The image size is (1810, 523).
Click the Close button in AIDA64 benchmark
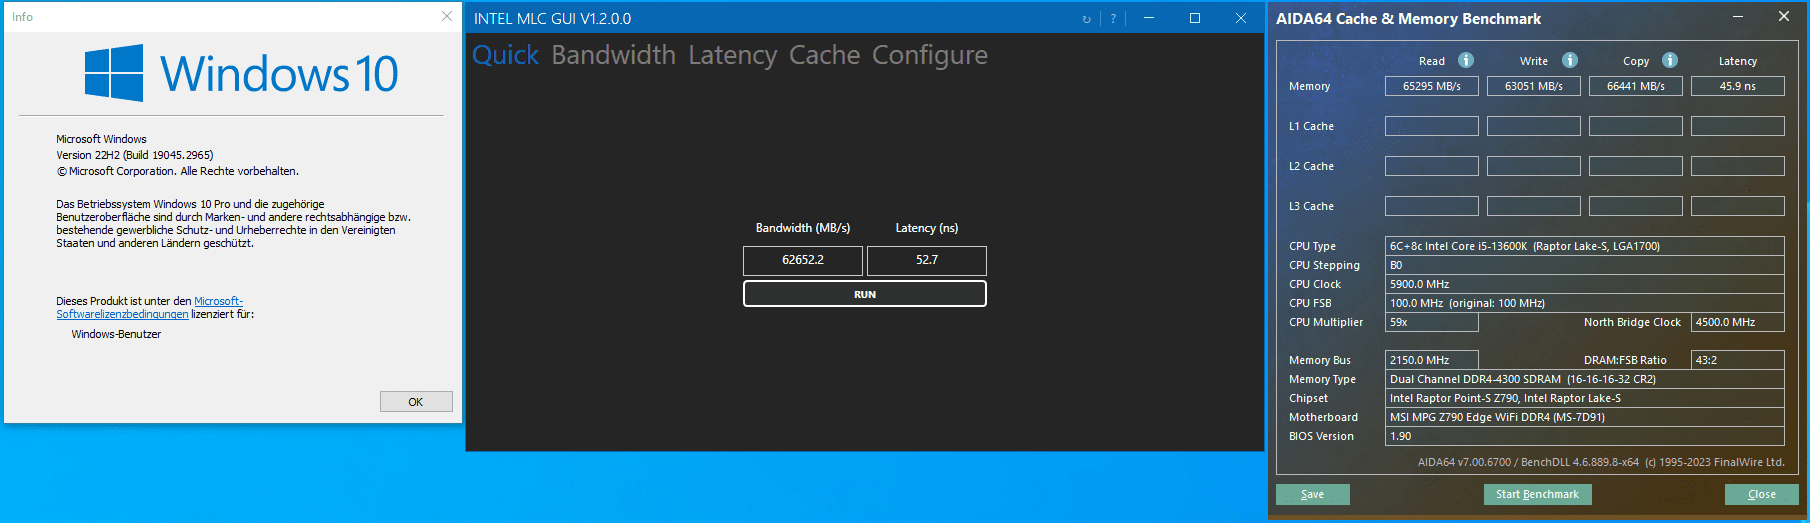point(1761,494)
